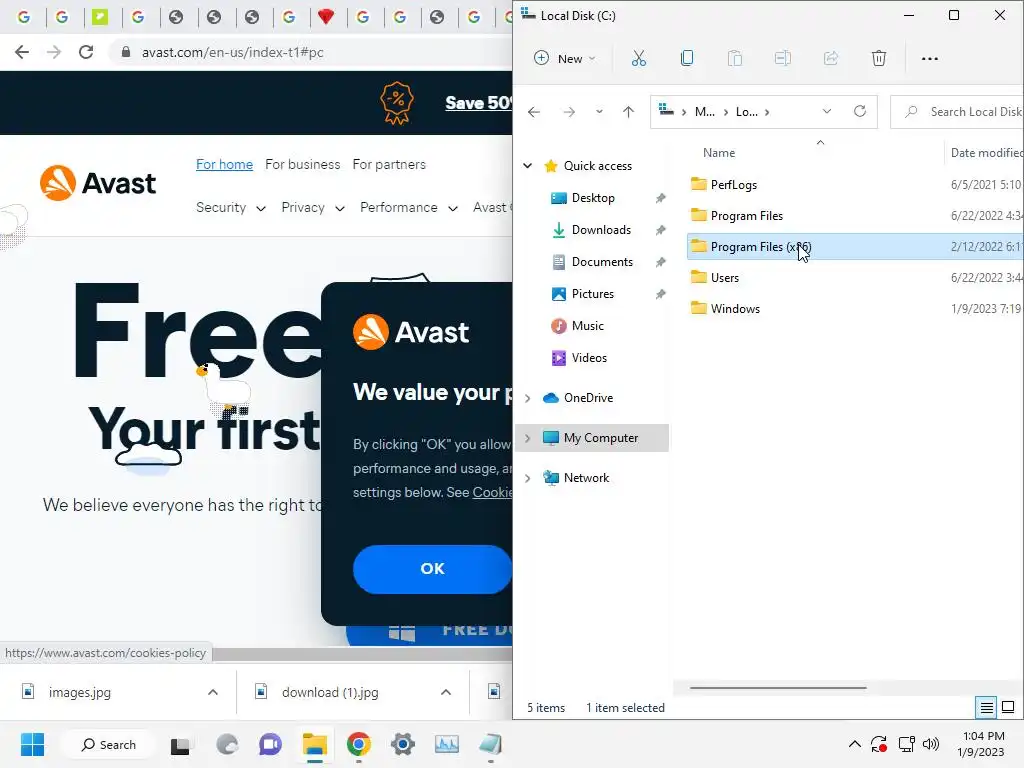Switch to details view in Explorer status bar
Viewport: 1024px width, 768px height.
(986, 707)
